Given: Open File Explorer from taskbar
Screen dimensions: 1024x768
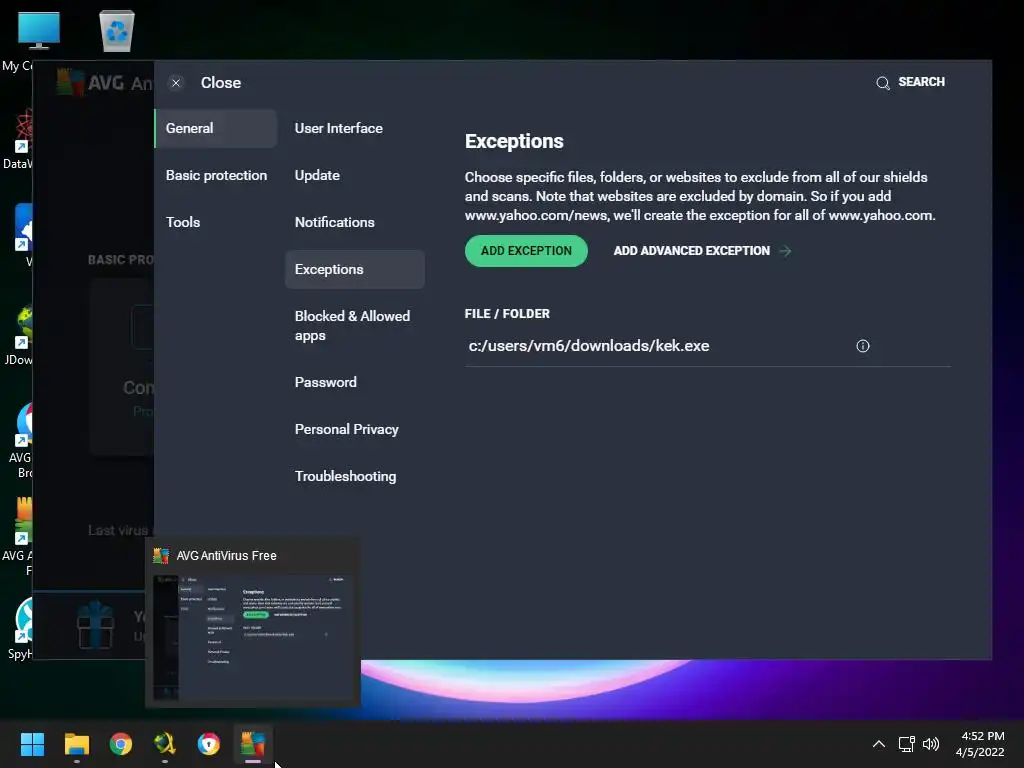Looking at the screenshot, I should (76, 744).
